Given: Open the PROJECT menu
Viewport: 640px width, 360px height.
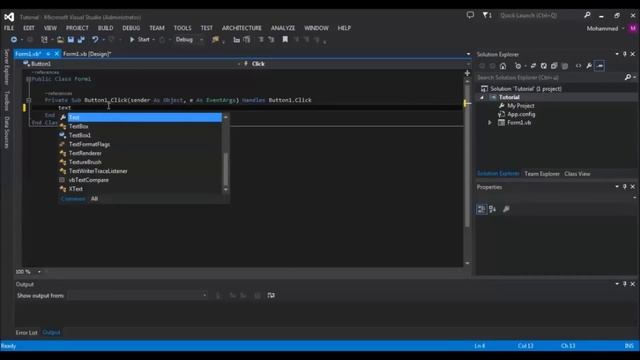Looking at the screenshot, I should tap(77, 28).
